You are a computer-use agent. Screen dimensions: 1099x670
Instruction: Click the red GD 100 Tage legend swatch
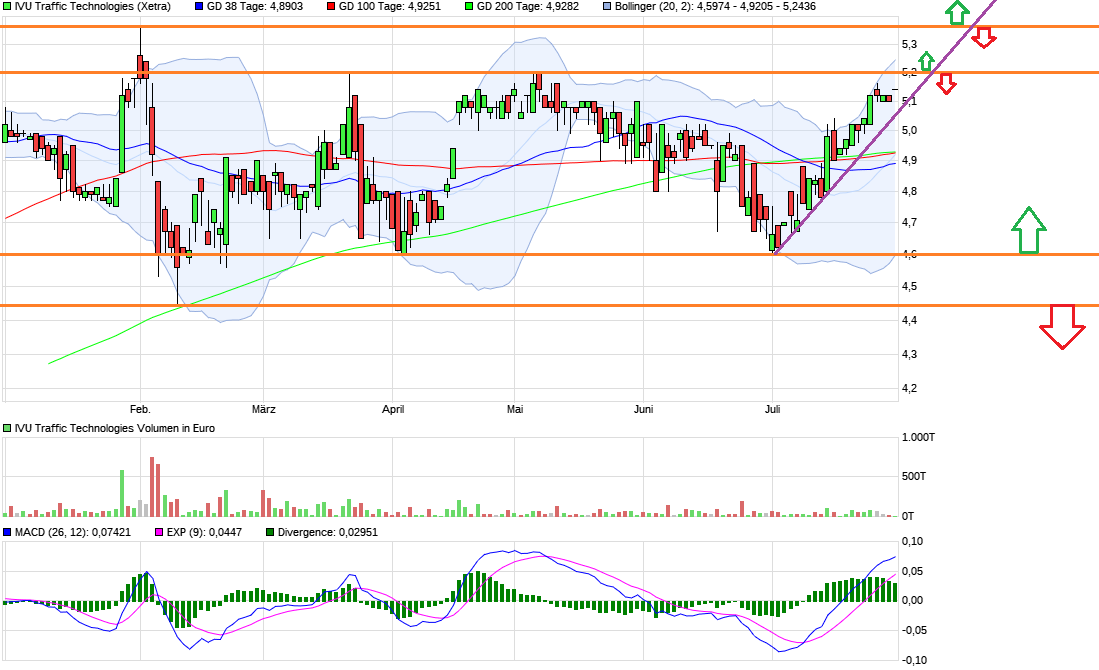331,6
